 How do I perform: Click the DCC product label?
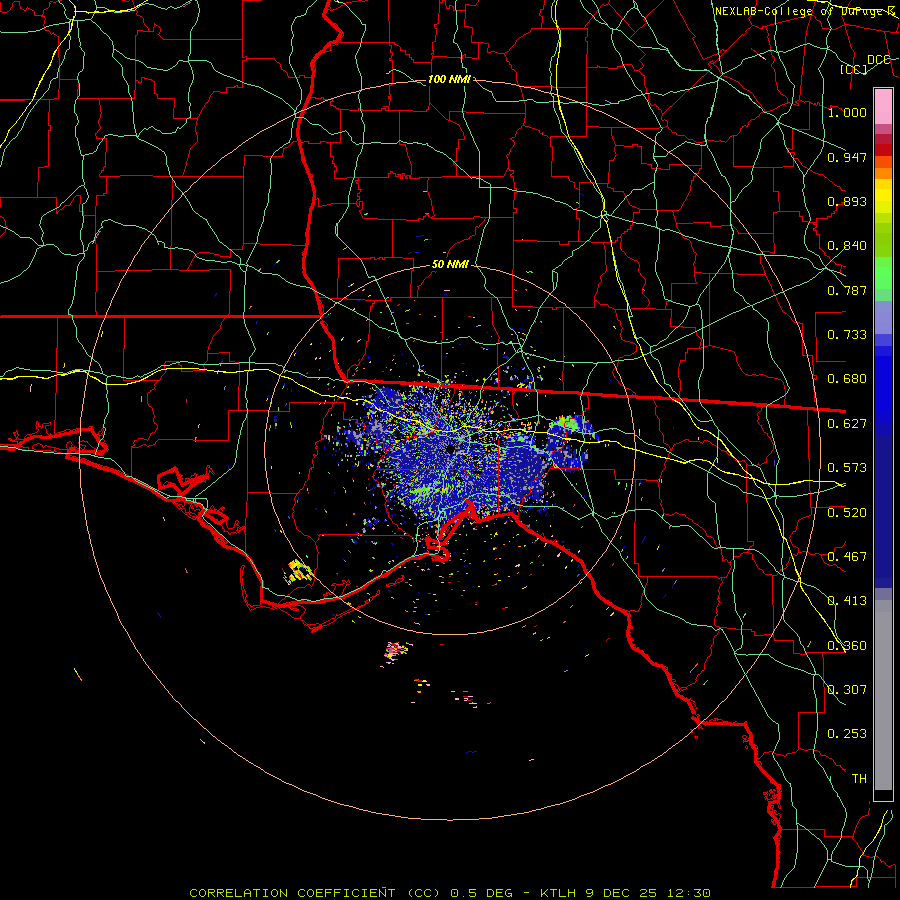878,60
